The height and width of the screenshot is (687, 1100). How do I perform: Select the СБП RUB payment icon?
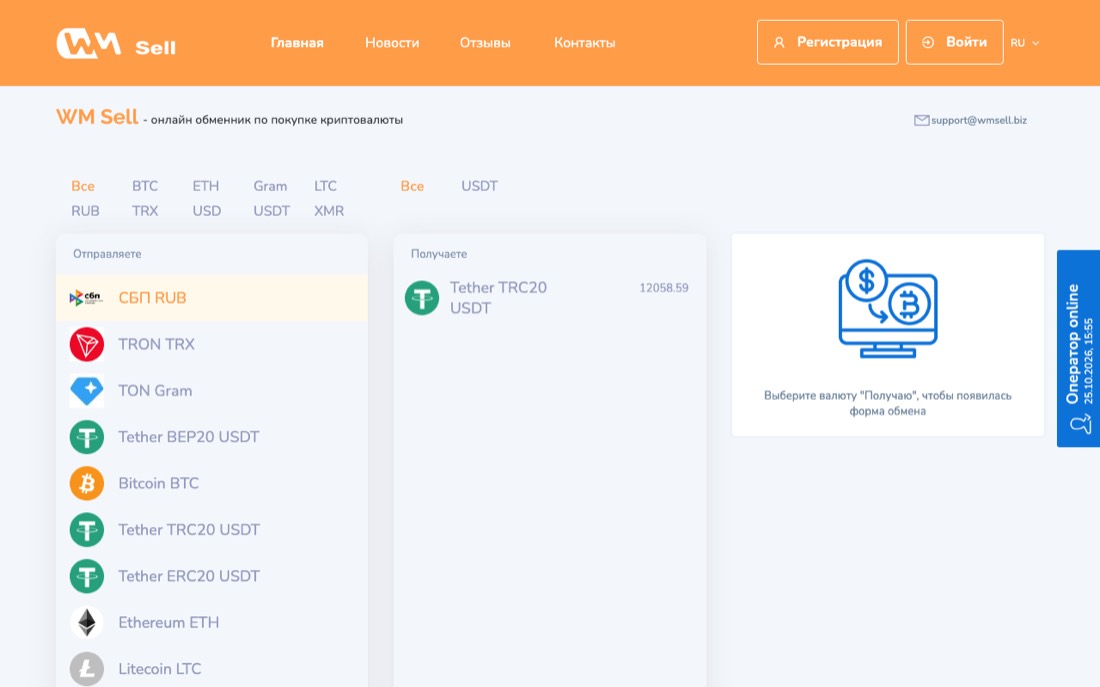[86, 298]
